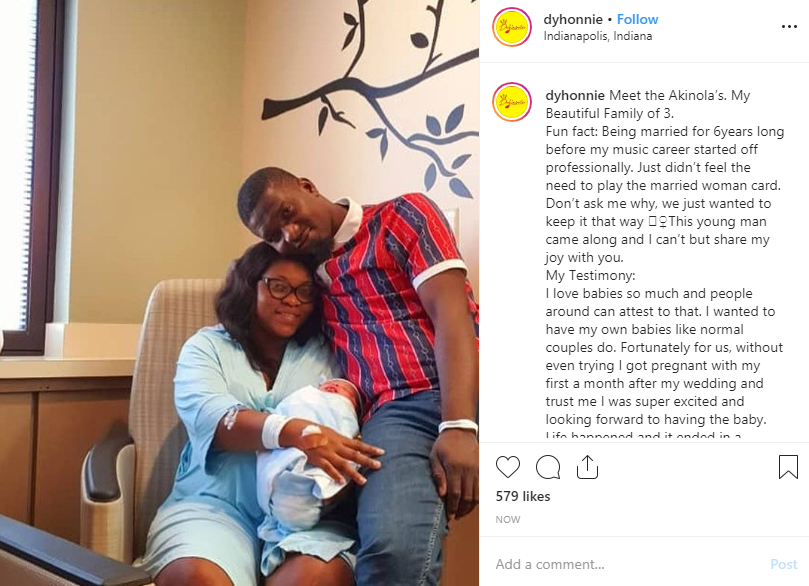
Task: Click the family photo of the post
Action: [x=239, y=293]
